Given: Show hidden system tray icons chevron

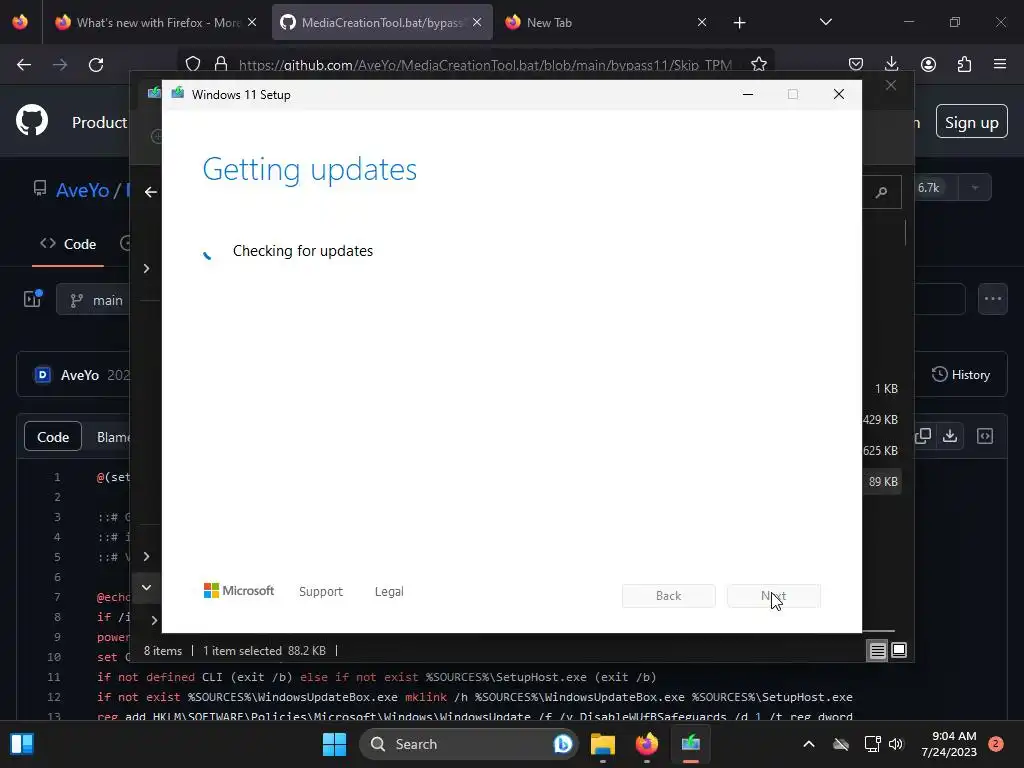Looking at the screenshot, I should [x=808, y=744].
